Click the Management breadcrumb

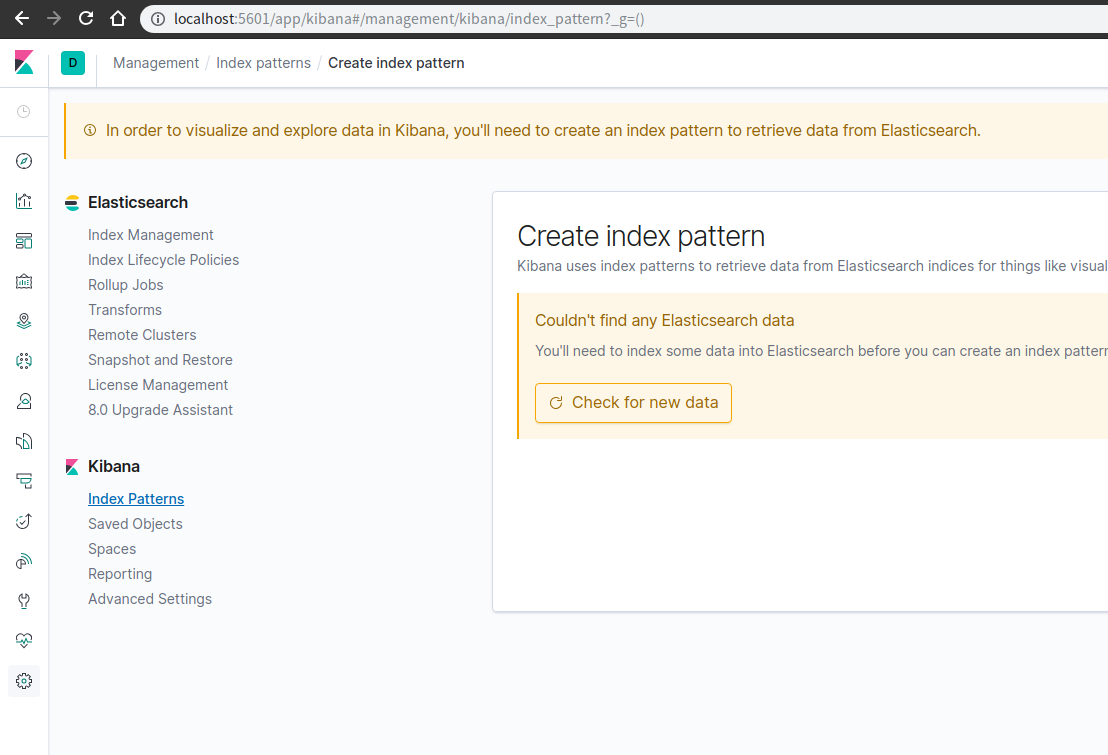point(156,63)
